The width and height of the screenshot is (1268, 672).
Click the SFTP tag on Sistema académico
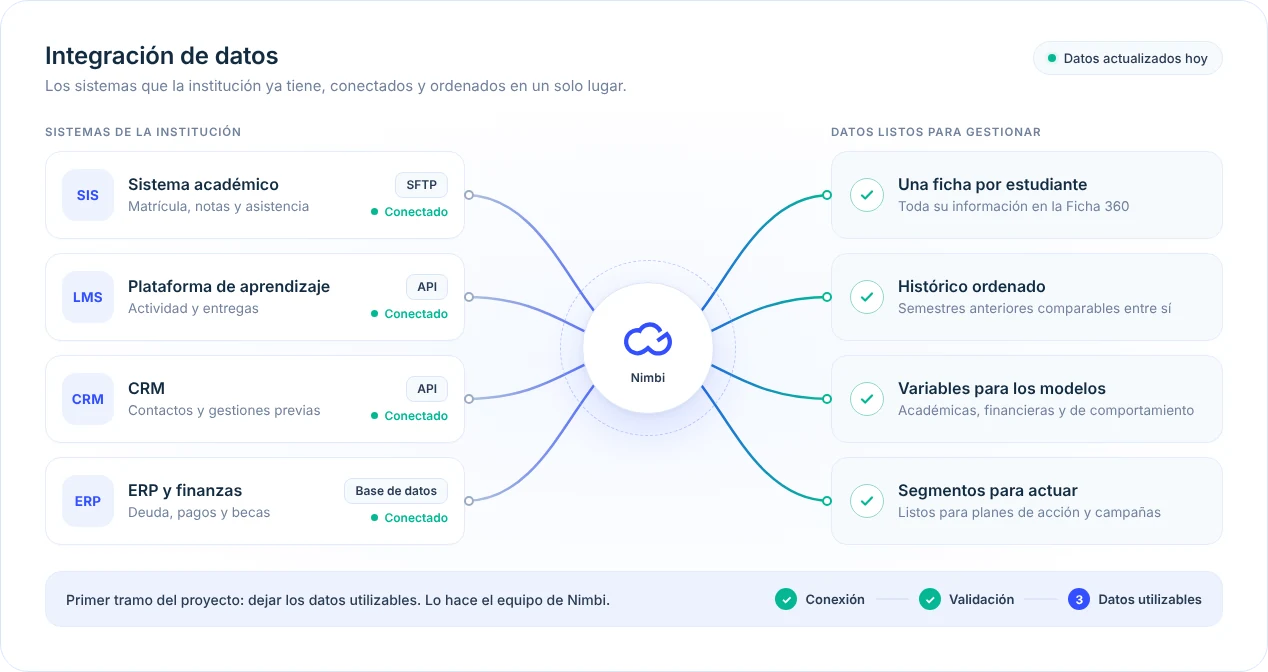point(421,185)
